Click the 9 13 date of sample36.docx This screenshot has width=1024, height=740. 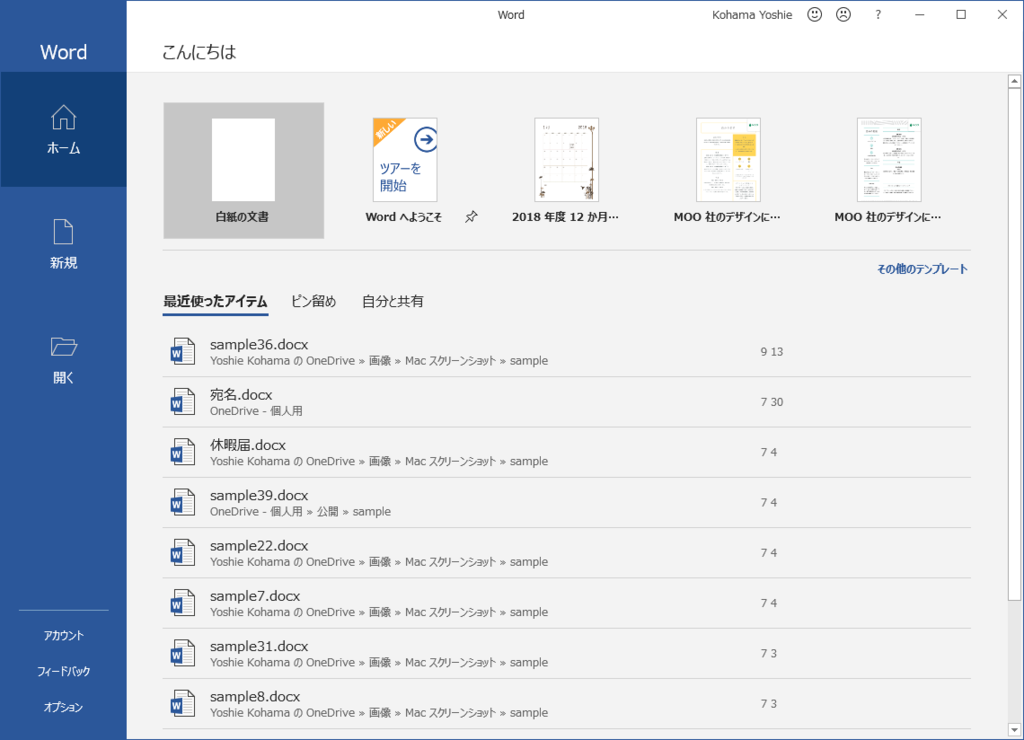[771, 351]
